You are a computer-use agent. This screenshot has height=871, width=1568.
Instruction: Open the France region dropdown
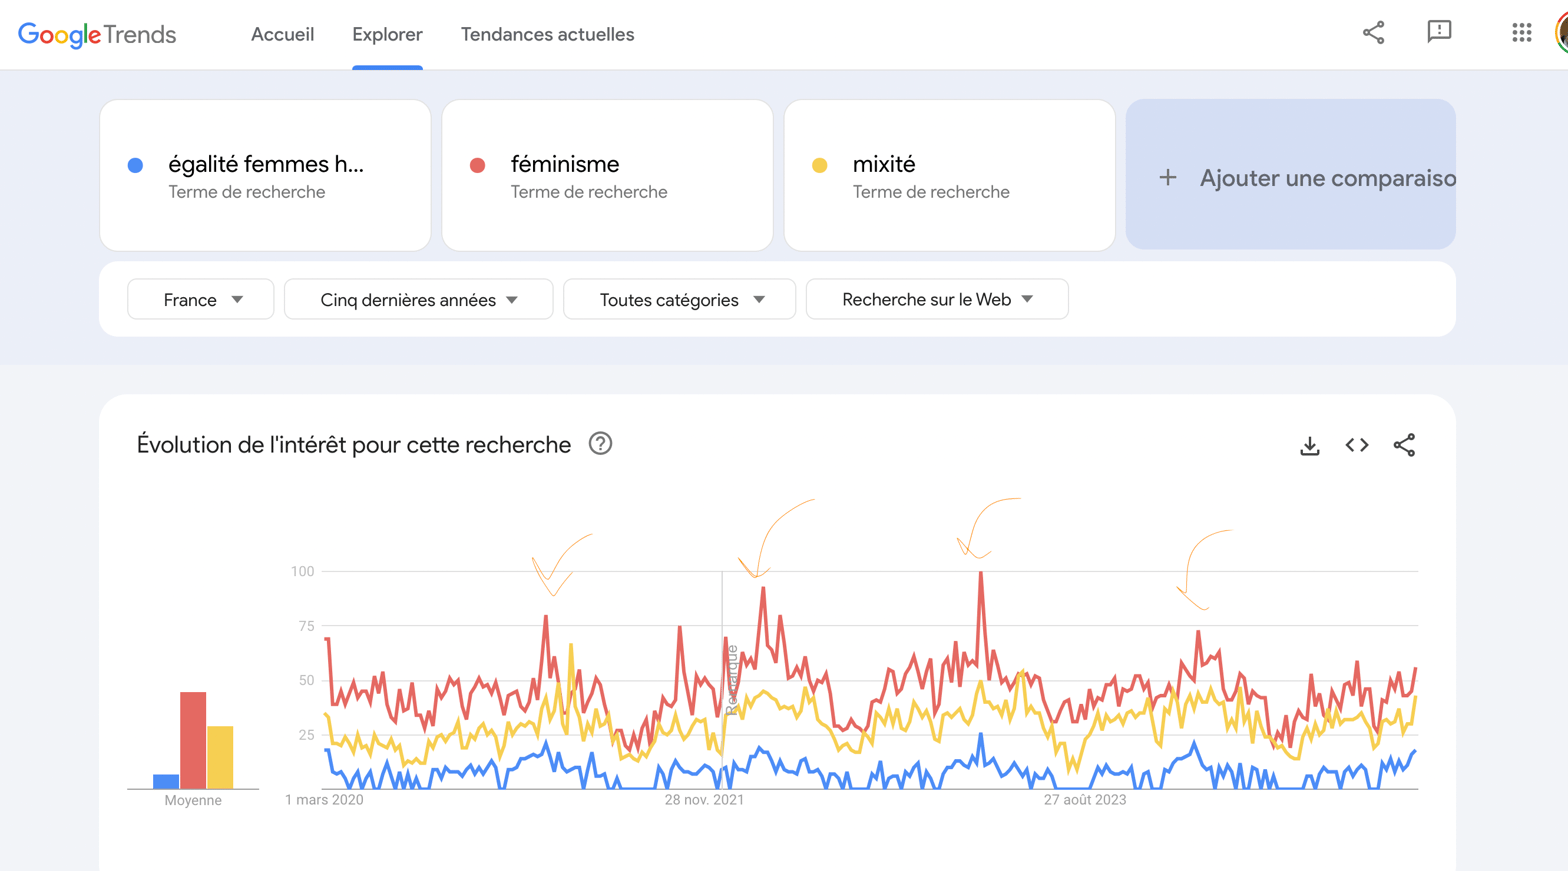point(201,300)
